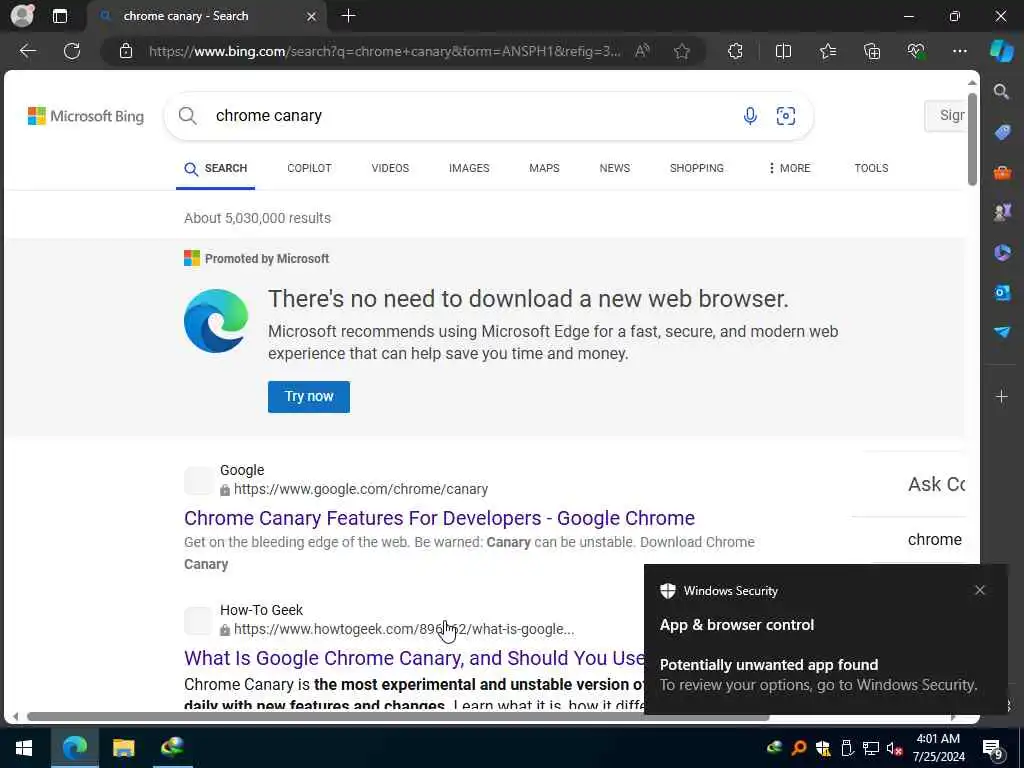The image size is (1024, 768).
Task: Go back with the back arrow
Action: pos(27,51)
